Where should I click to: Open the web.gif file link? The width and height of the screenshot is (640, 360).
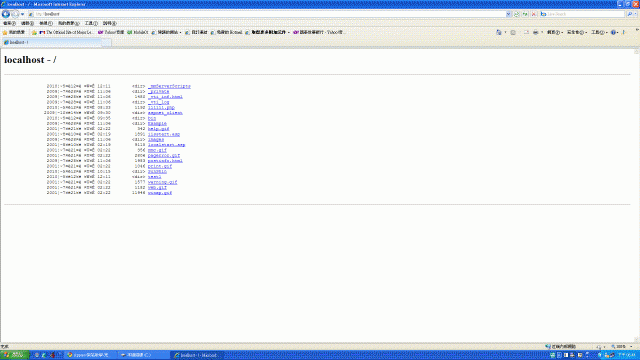pyautogui.click(x=157, y=188)
